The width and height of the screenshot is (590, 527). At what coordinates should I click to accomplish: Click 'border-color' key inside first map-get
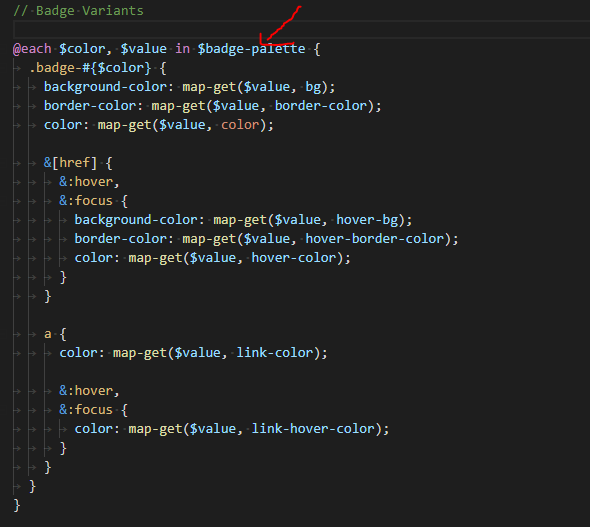321,106
